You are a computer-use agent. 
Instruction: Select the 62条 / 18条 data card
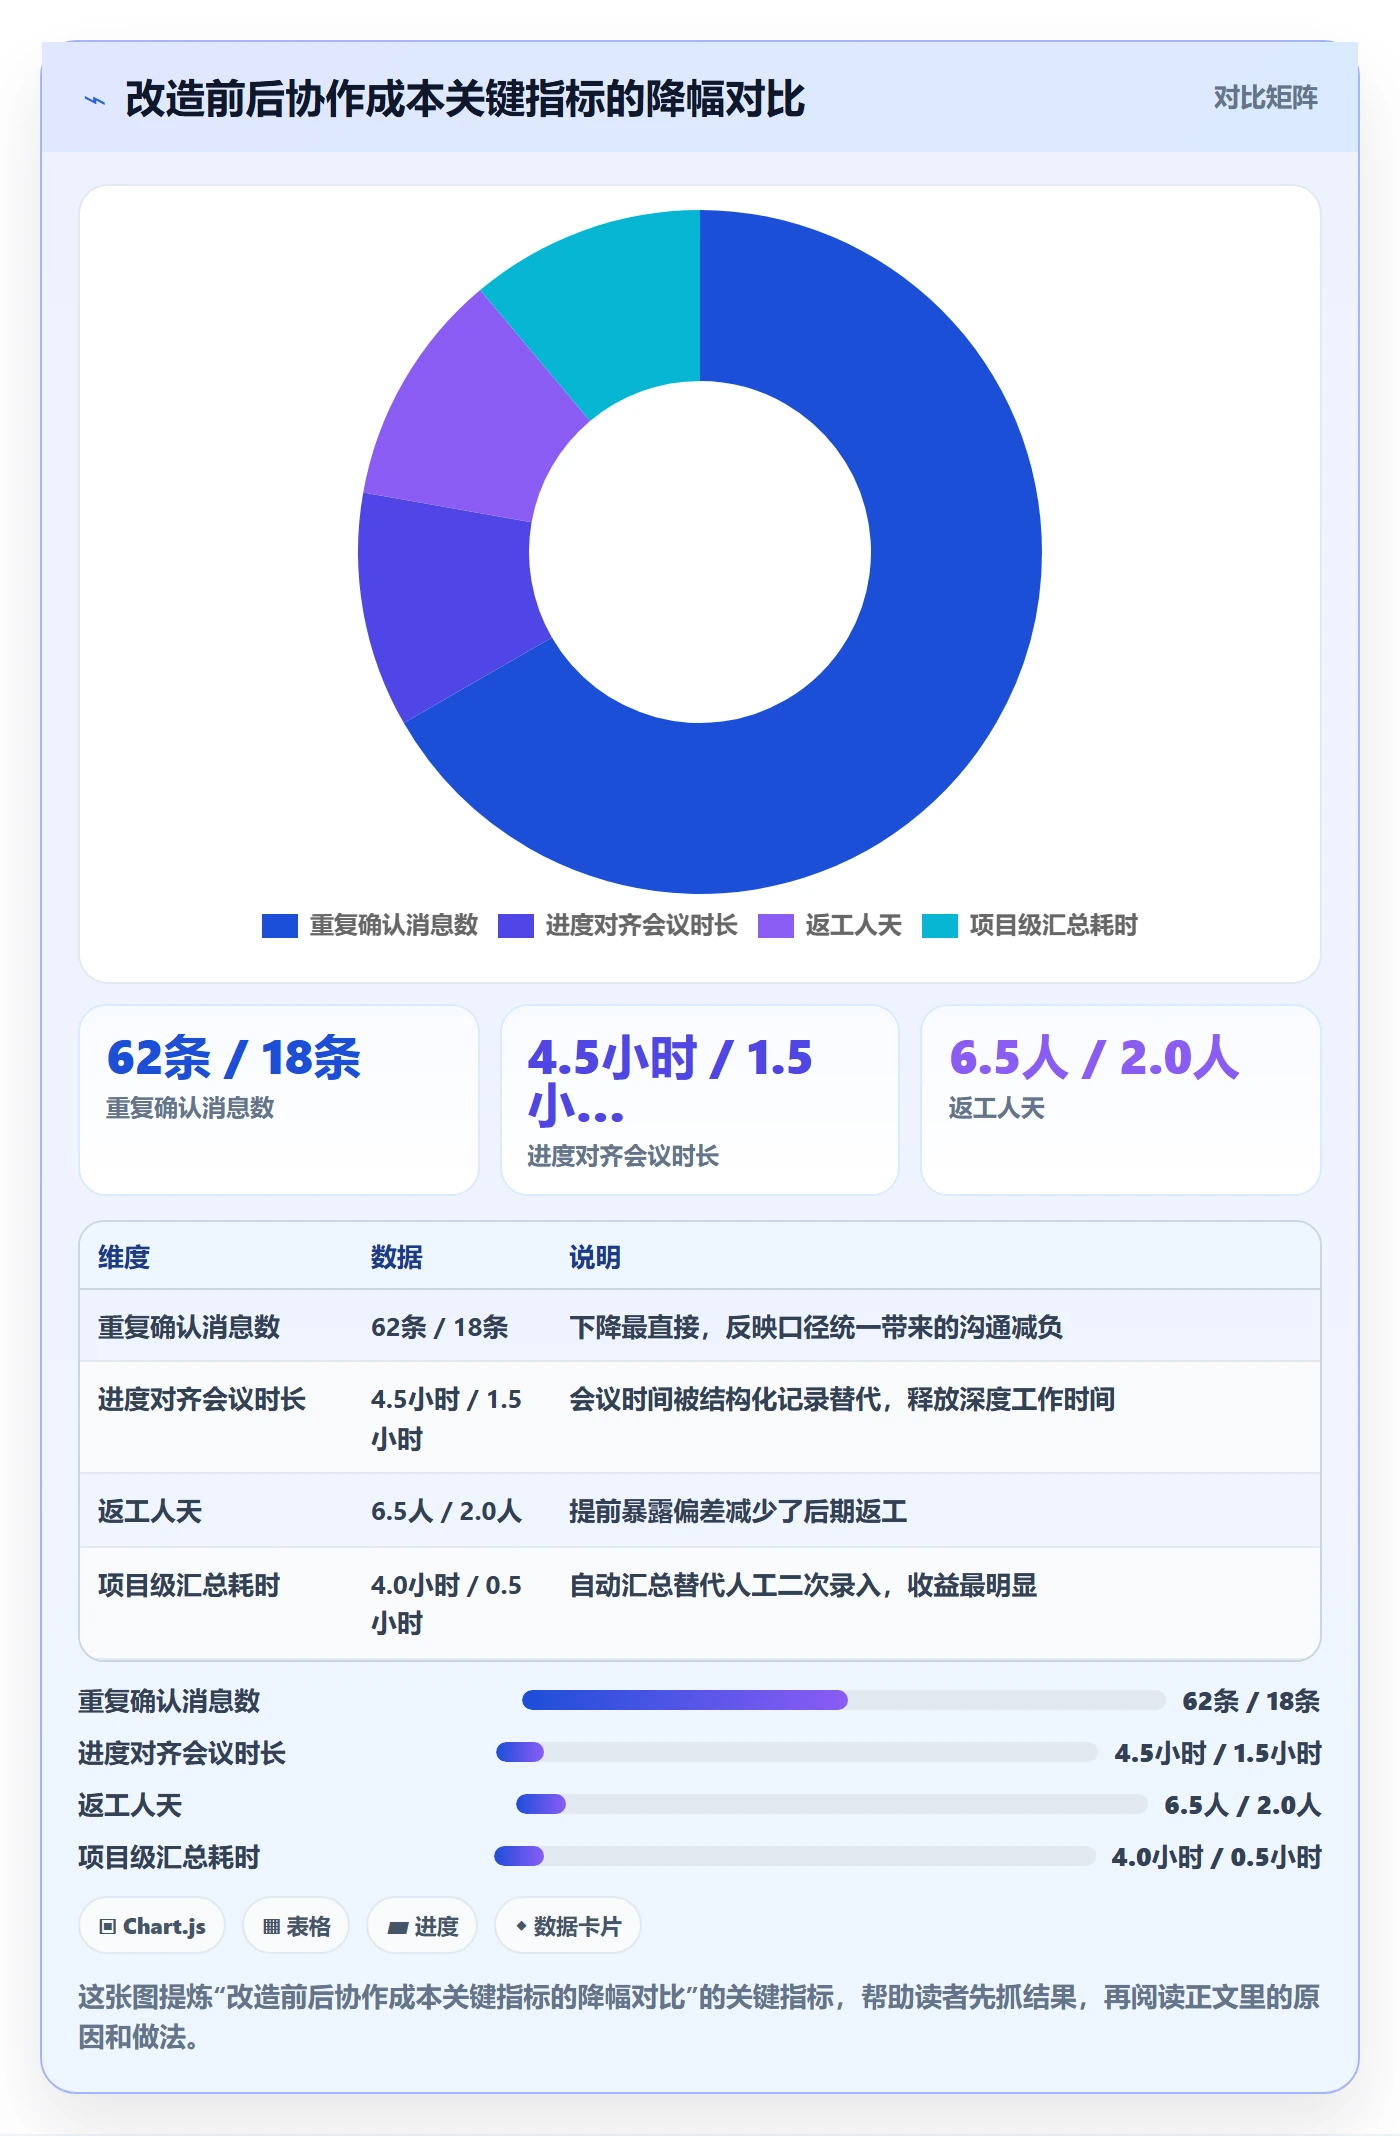pyautogui.click(x=279, y=1099)
